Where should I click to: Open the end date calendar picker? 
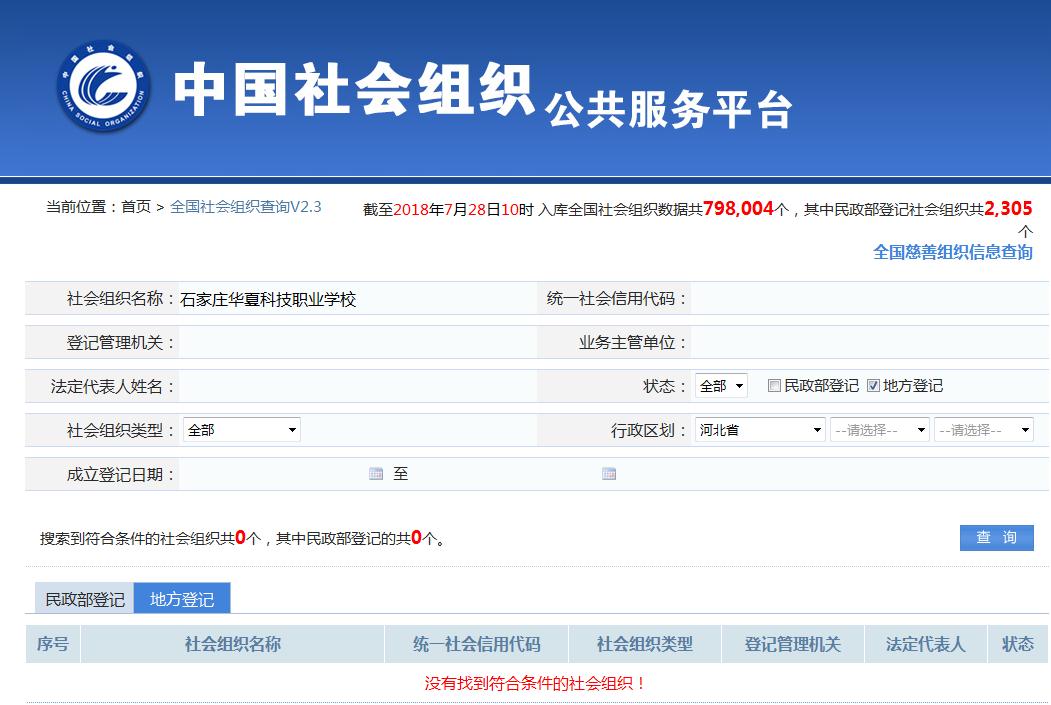click(x=609, y=474)
